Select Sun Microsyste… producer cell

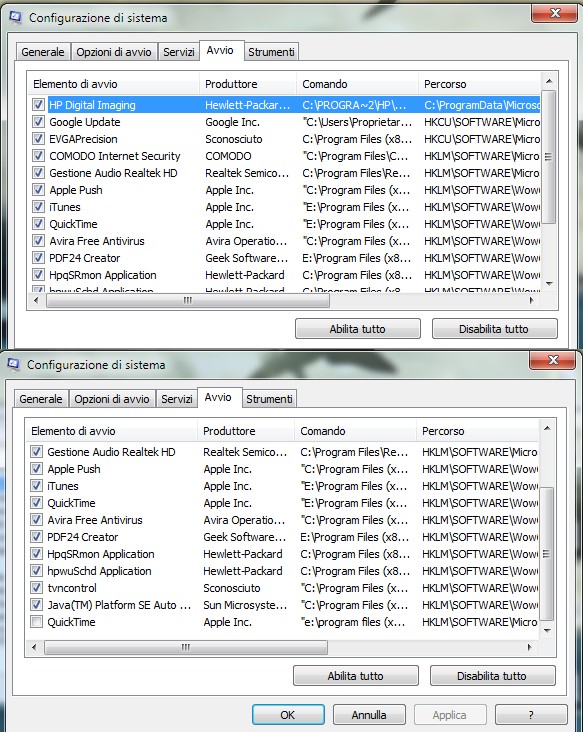[x=245, y=605]
